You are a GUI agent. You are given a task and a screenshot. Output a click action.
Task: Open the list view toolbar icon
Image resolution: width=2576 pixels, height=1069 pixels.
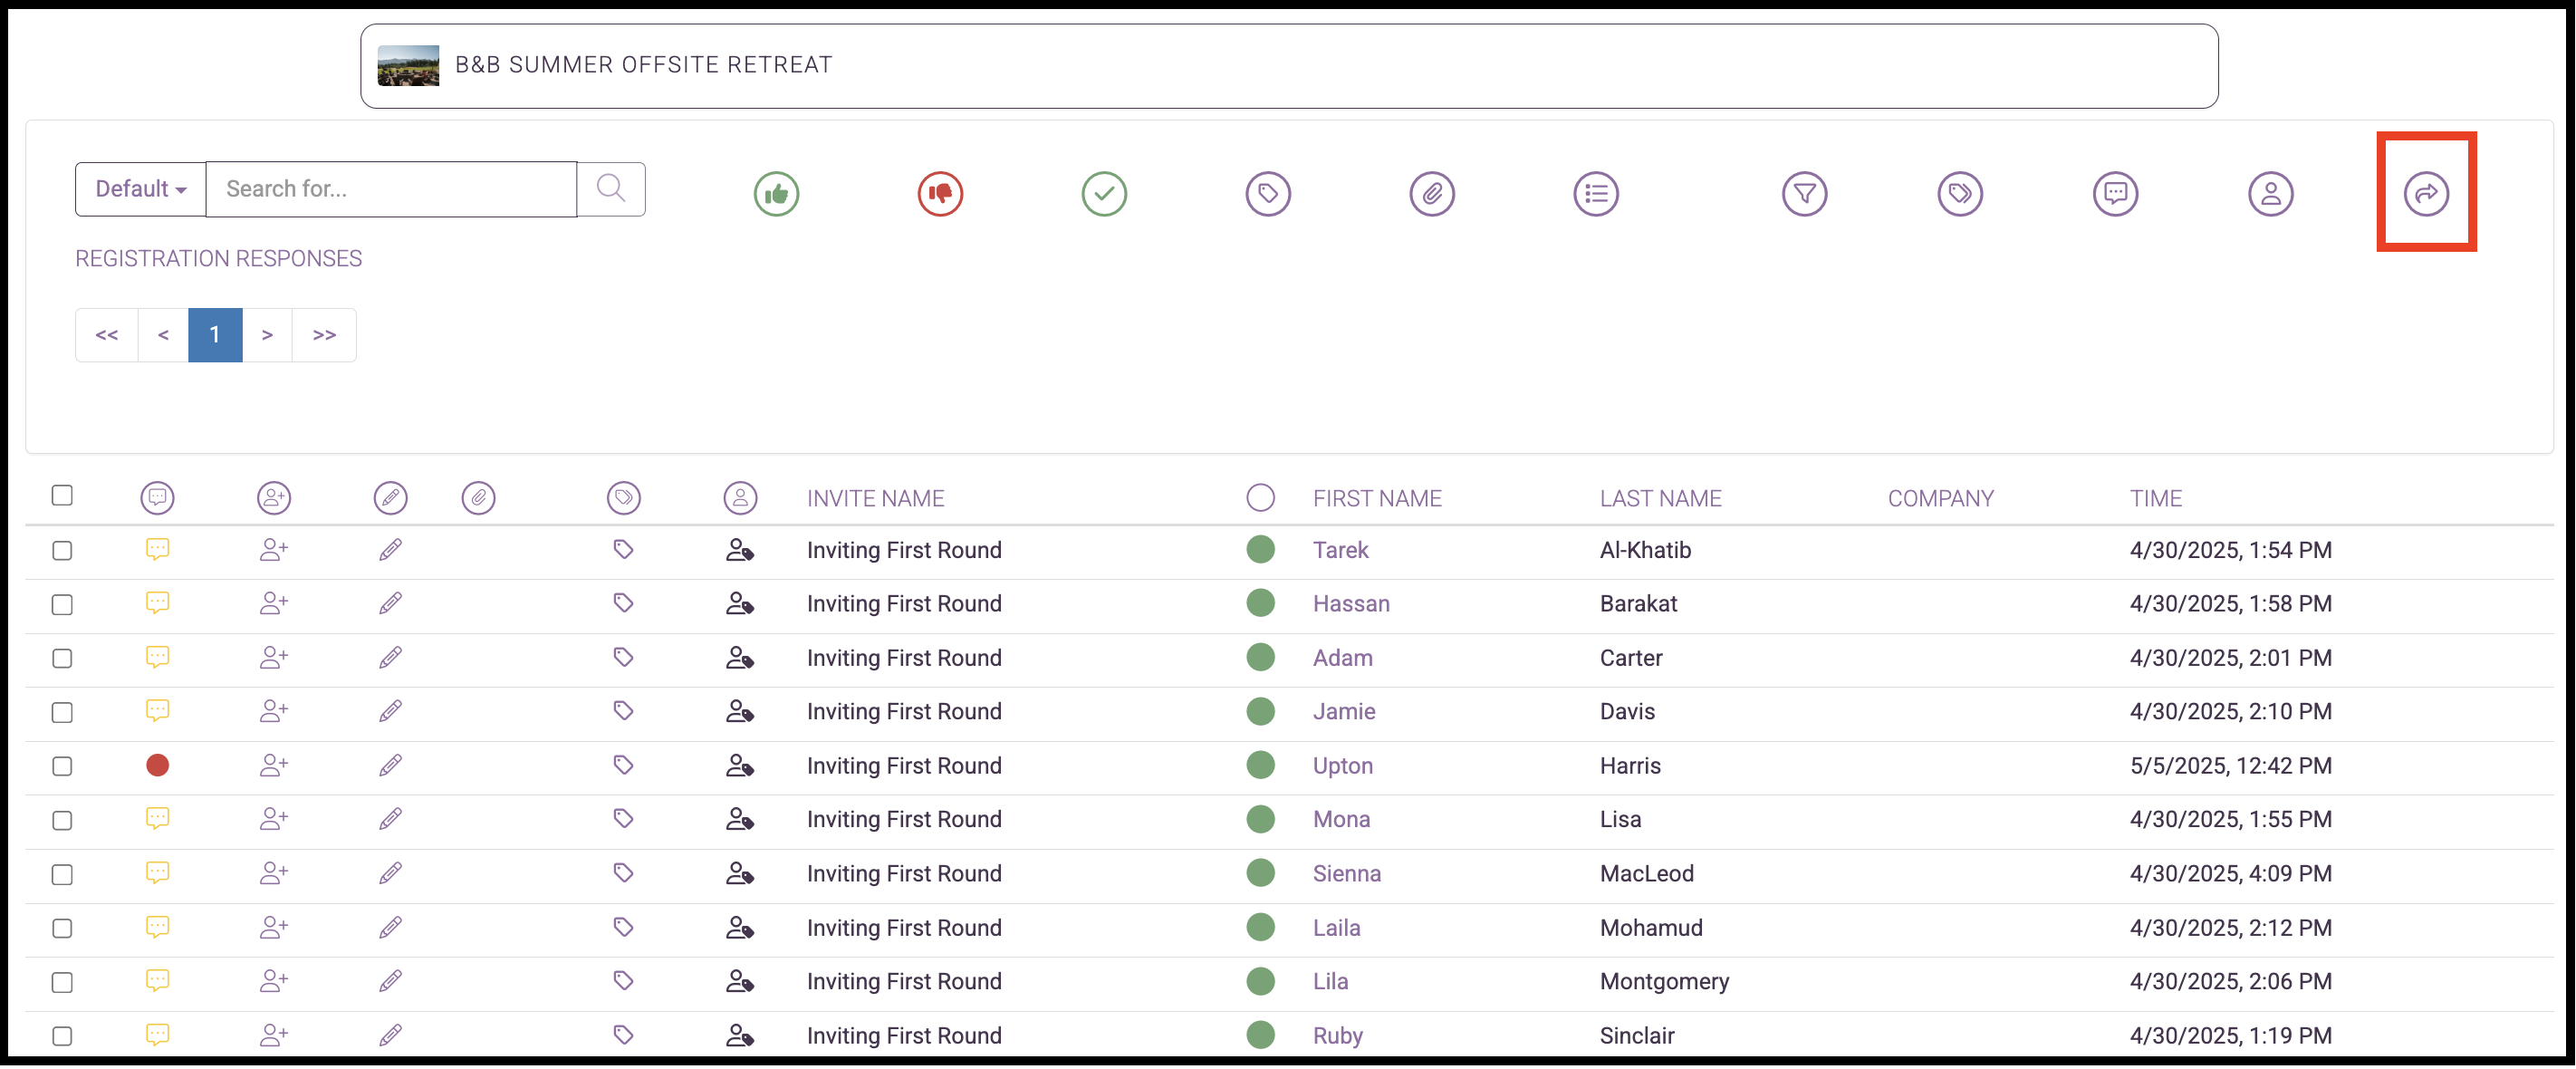1596,193
